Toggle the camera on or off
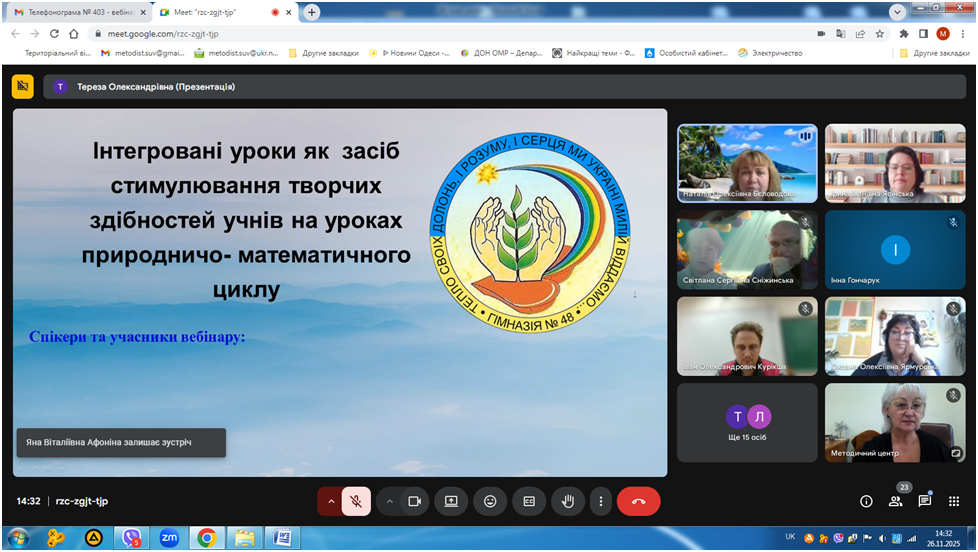 415,501
